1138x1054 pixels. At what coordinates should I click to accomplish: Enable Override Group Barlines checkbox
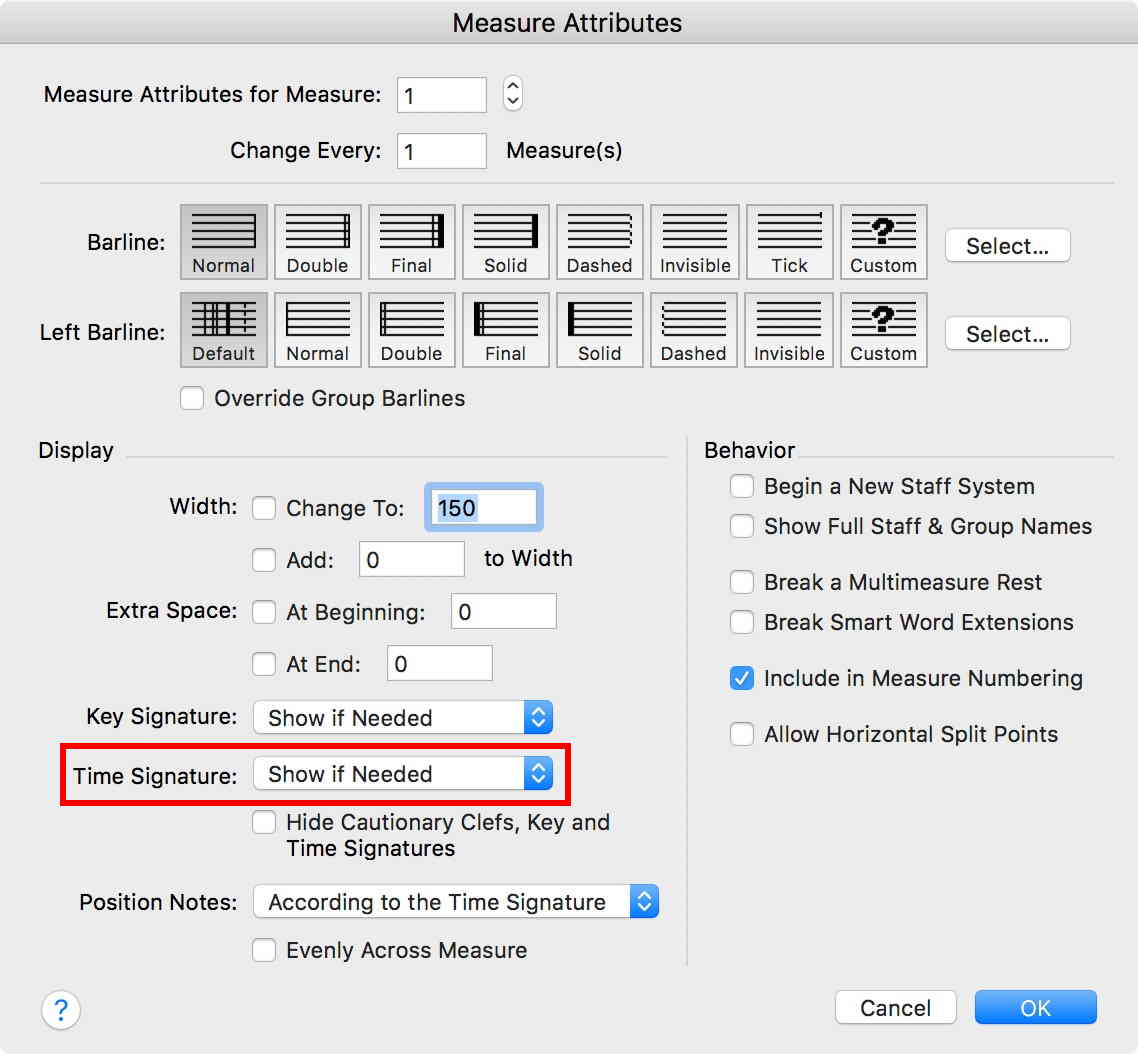192,398
